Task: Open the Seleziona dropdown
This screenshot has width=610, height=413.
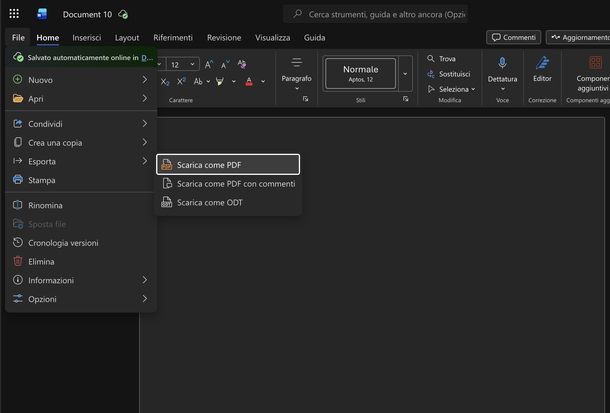Action: click(x=451, y=89)
